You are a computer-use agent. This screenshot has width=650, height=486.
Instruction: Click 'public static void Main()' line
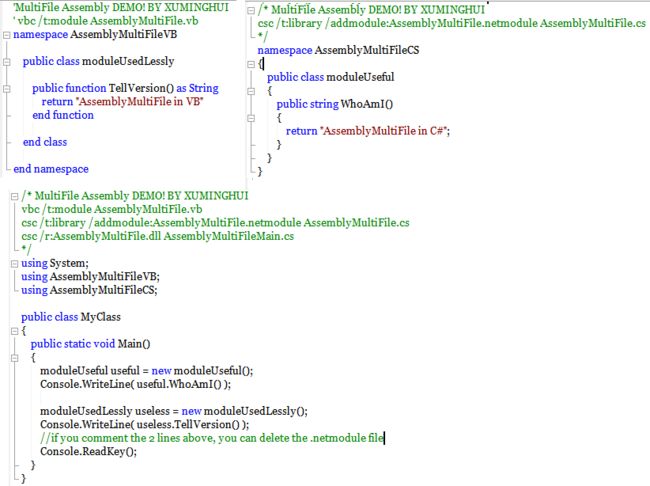(x=90, y=344)
